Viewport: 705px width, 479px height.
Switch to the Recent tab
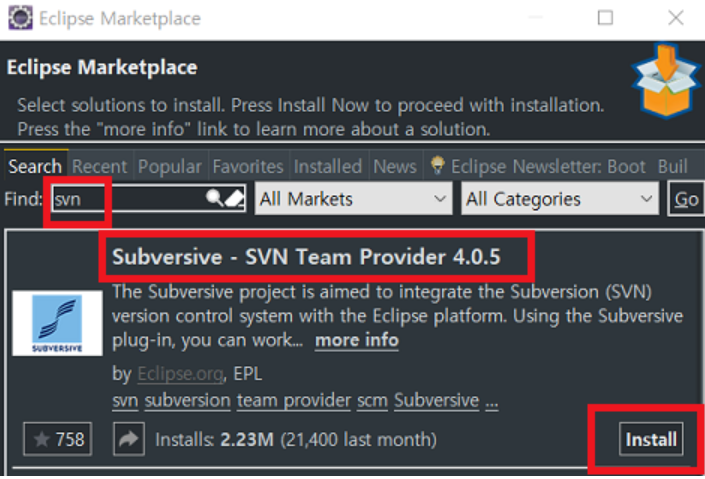click(x=99, y=166)
